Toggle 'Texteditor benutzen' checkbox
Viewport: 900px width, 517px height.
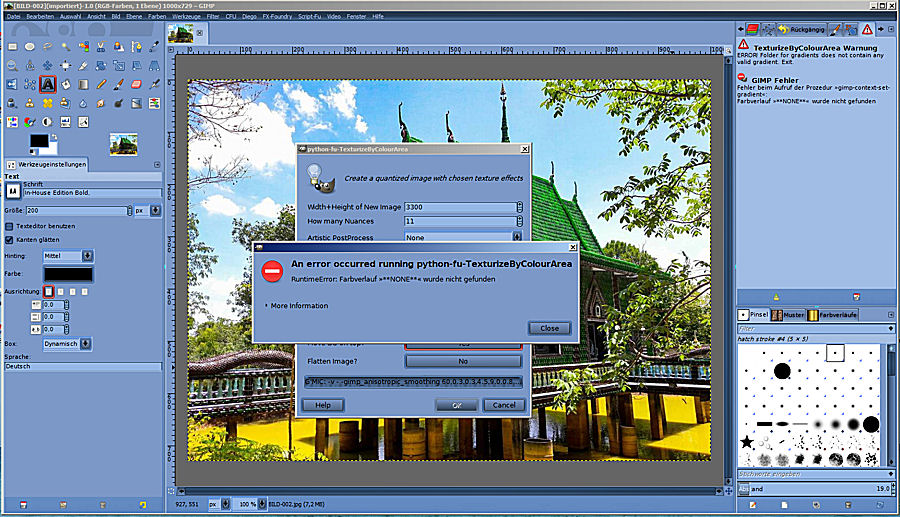9,226
